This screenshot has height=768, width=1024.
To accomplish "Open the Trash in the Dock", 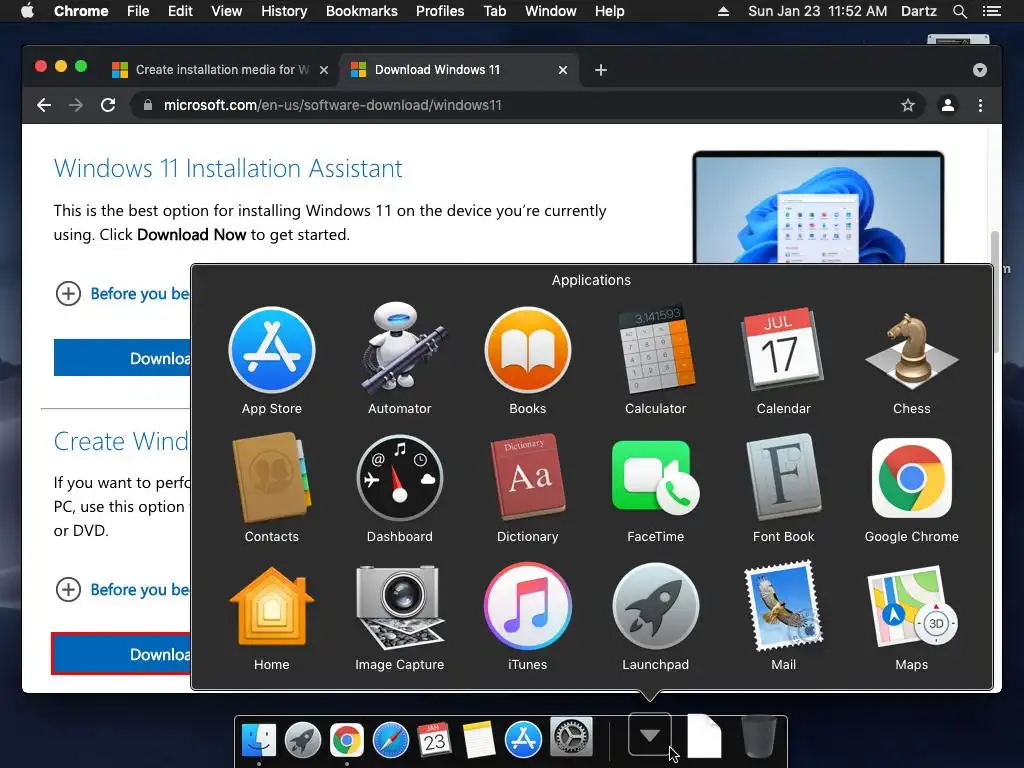I will [x=759, y=738].
